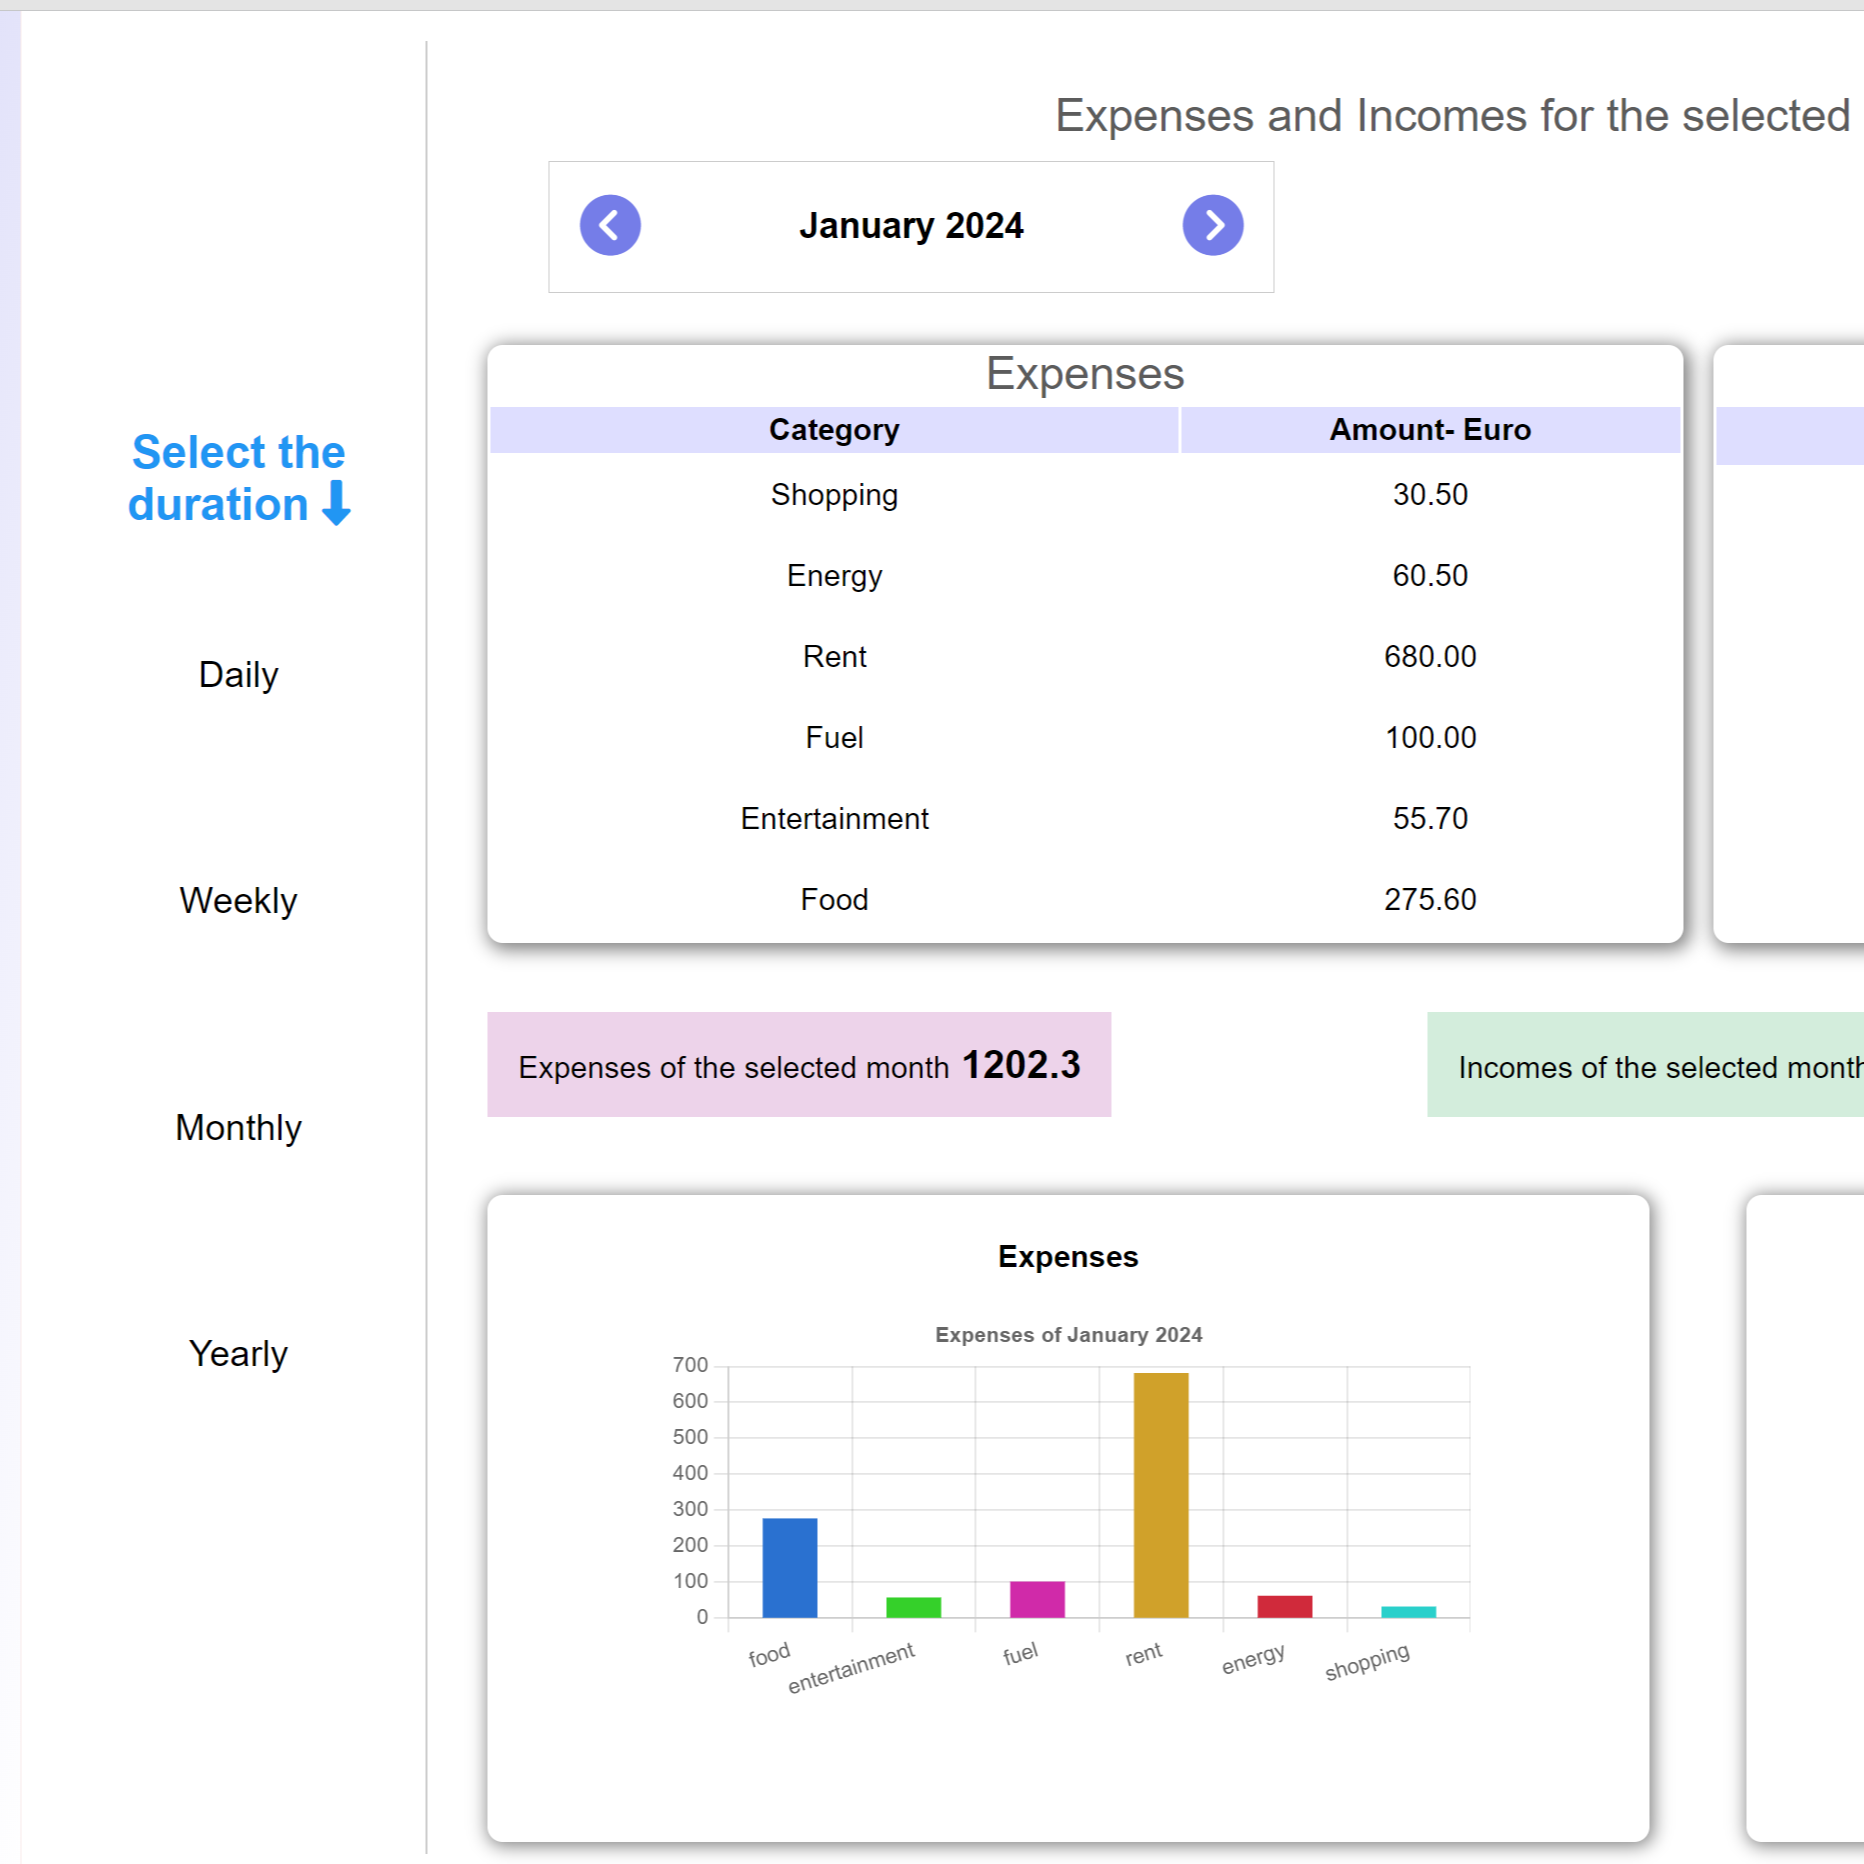
Task: Navigate to the next month chevron
Action: click(1213, 225)
